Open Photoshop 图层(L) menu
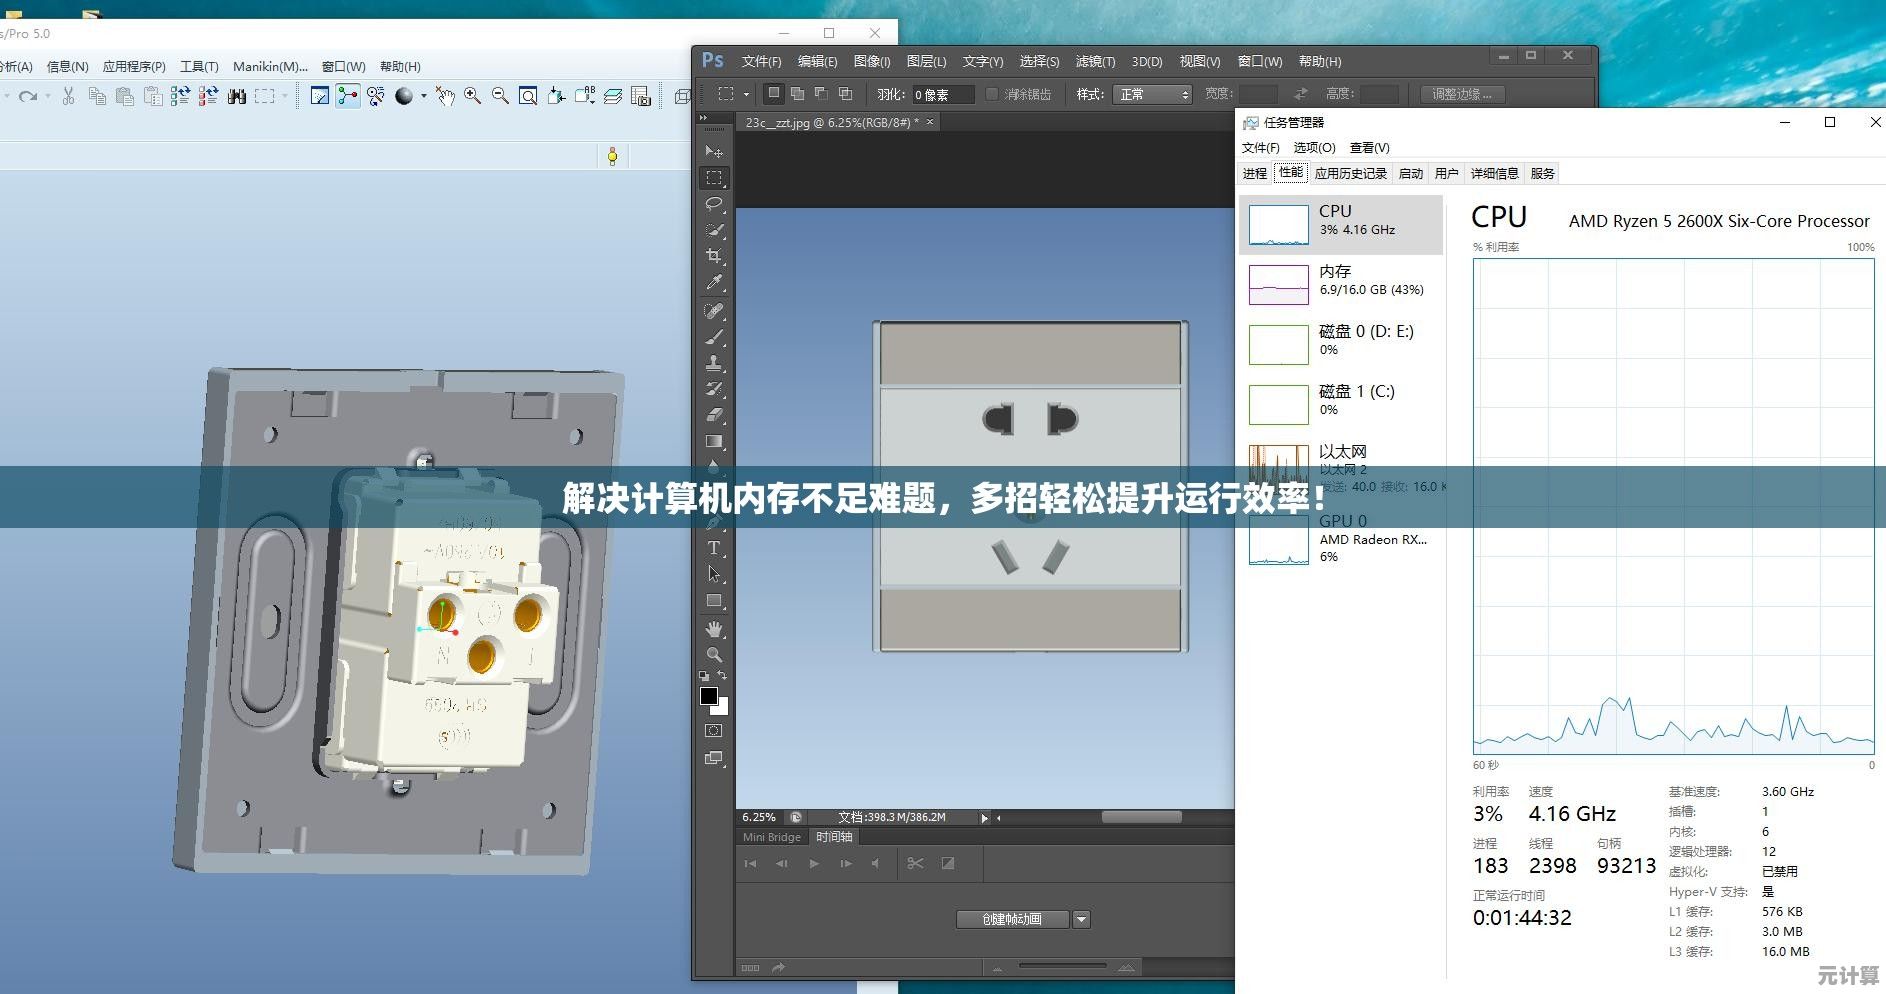 point(926,61)
